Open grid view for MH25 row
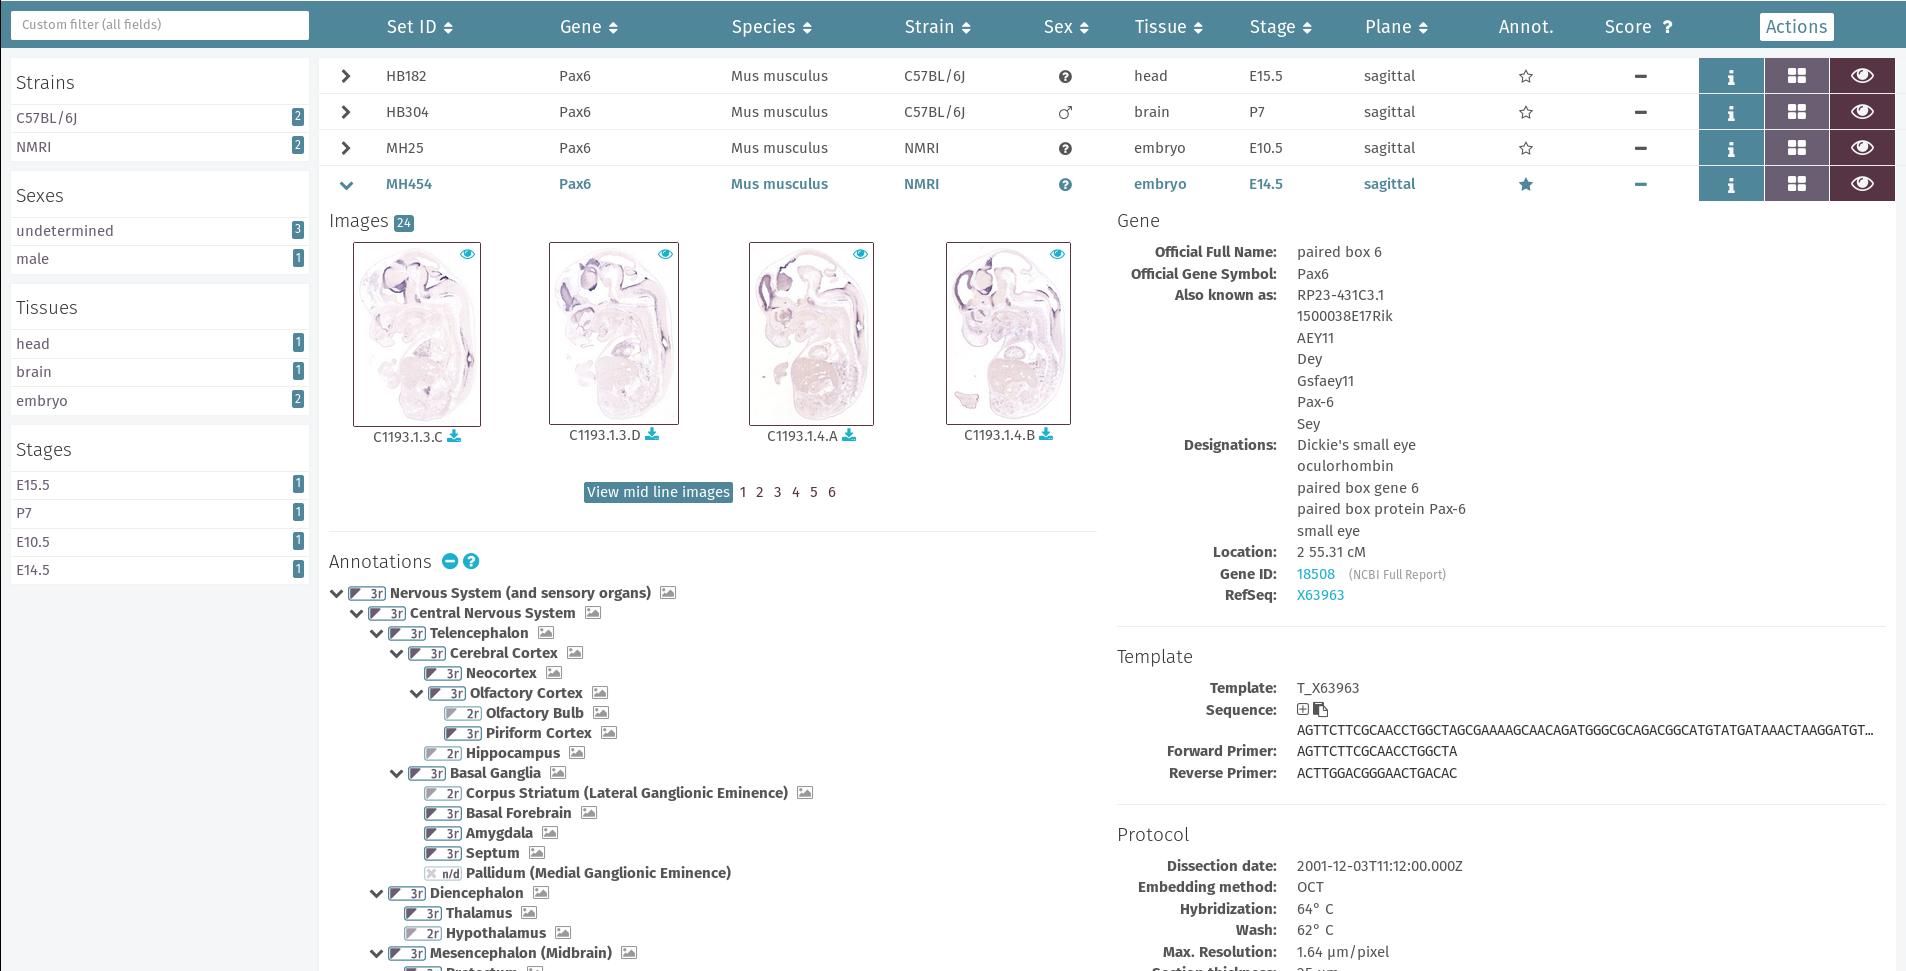The height and width of the screenshot is (971, 1906). click(x=1797, y=148)
